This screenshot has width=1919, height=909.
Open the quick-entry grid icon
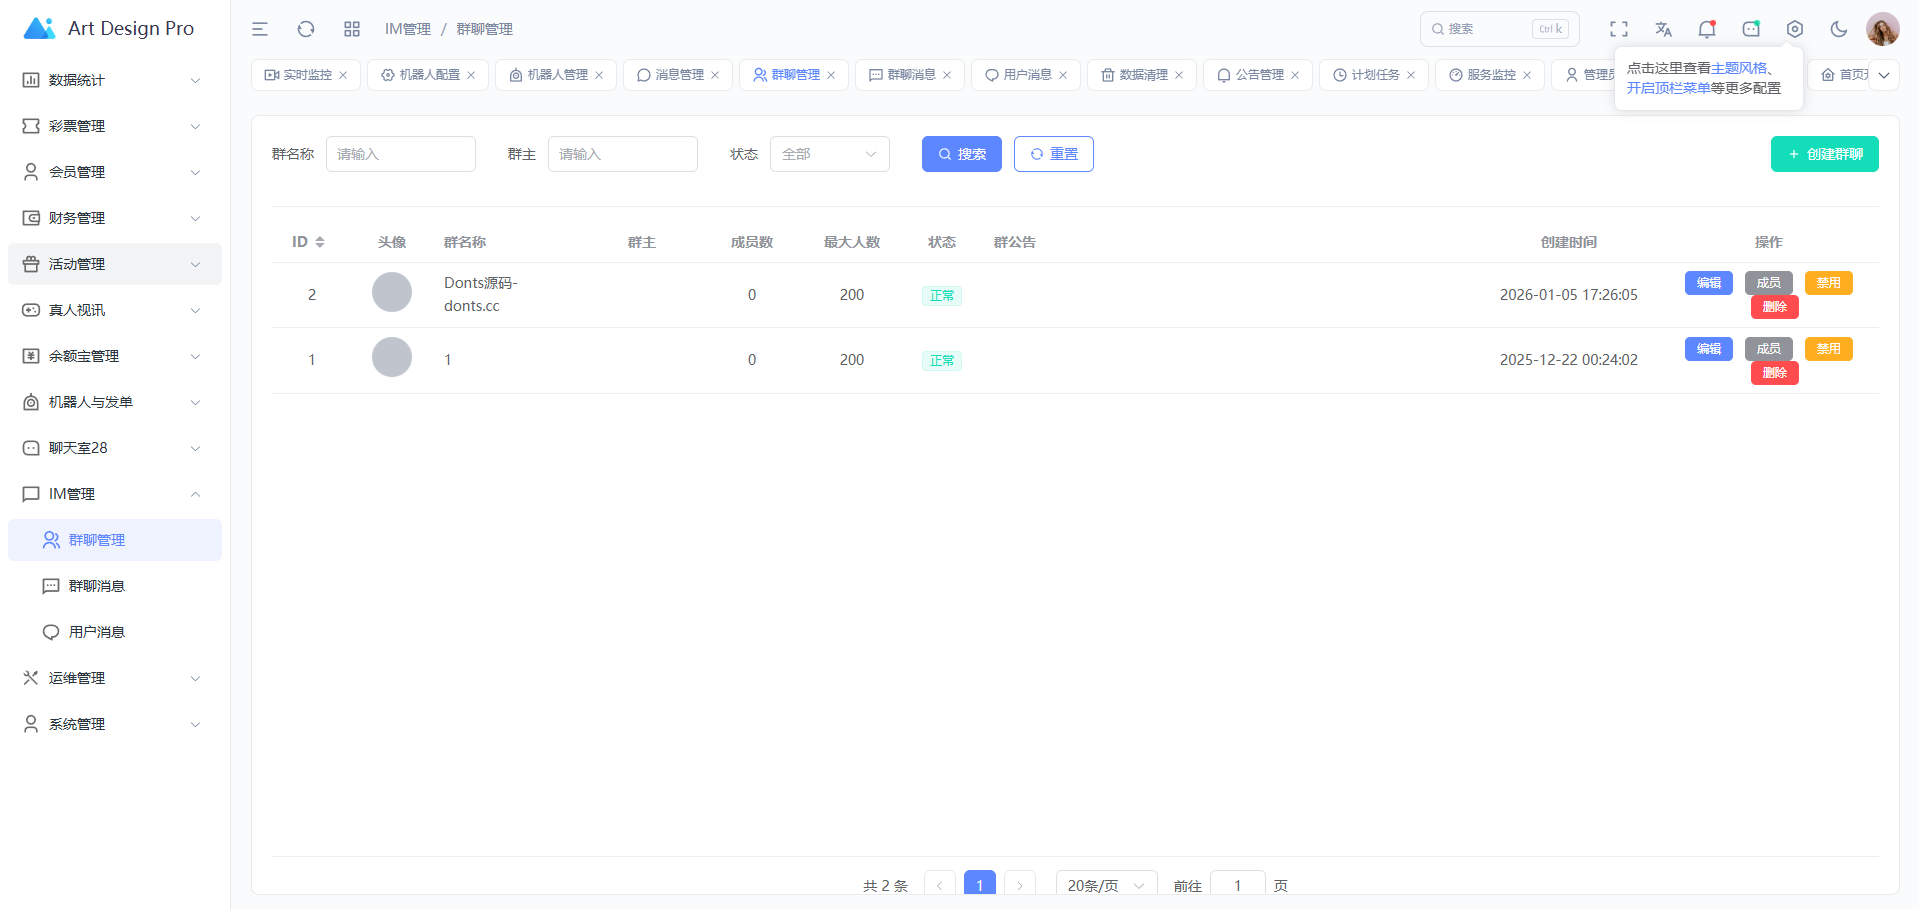click(352, 29)
